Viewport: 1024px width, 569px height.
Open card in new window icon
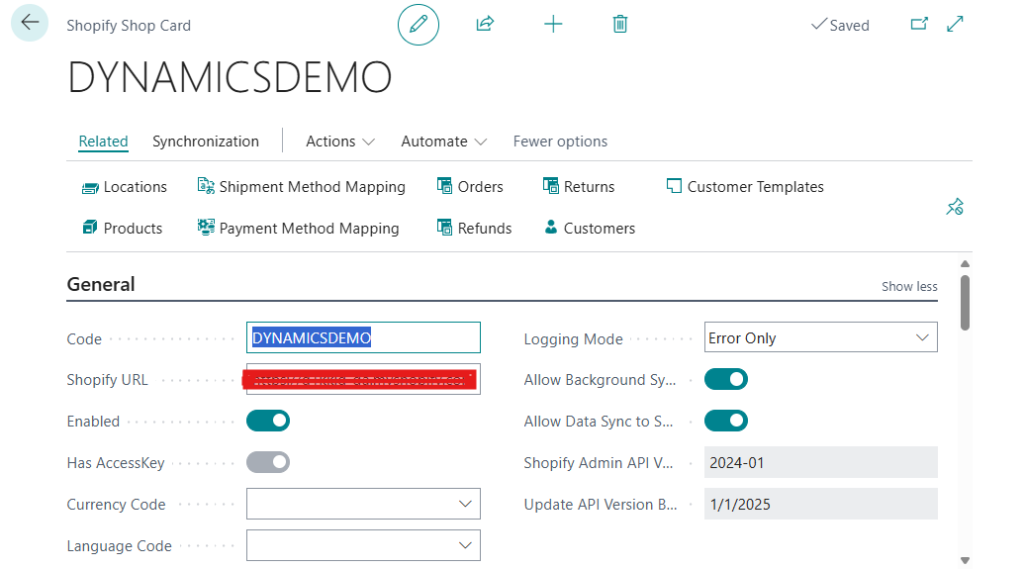click(919, 24)
